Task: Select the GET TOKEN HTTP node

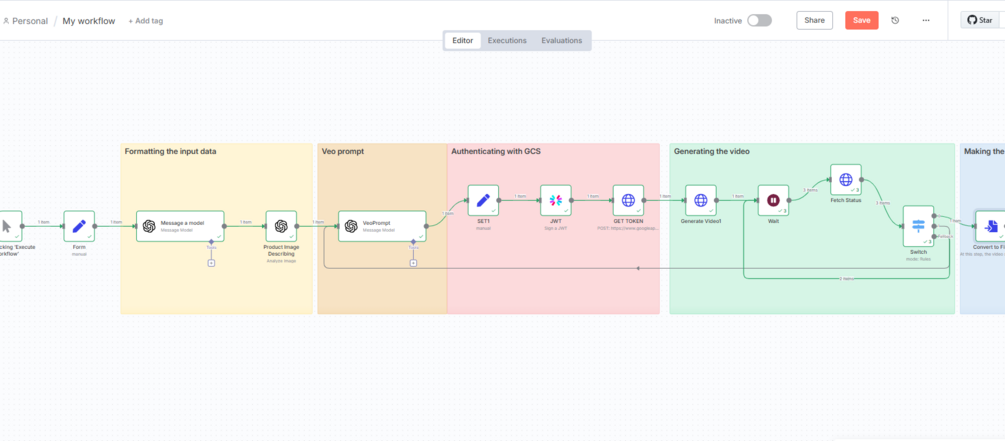Action: pyautogui.click(x=628, y=201)
